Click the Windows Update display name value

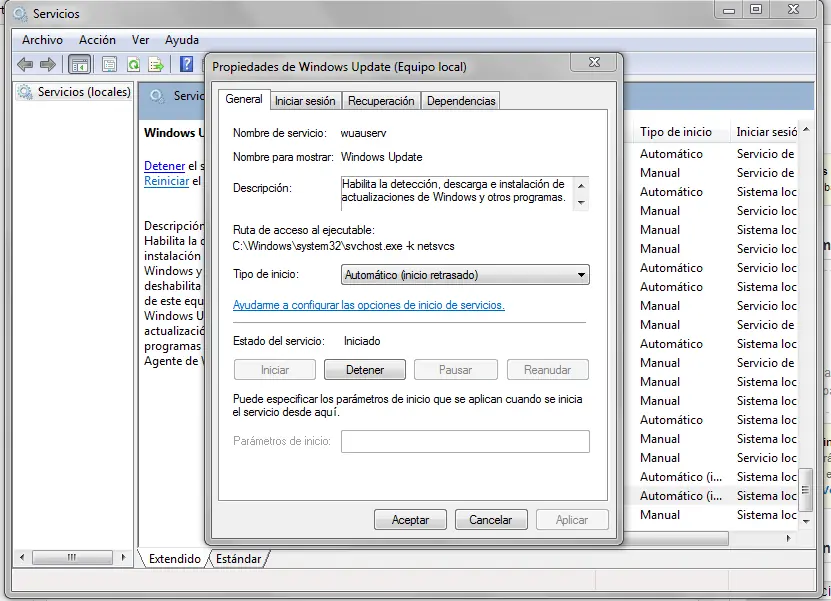tap(382, 157)
